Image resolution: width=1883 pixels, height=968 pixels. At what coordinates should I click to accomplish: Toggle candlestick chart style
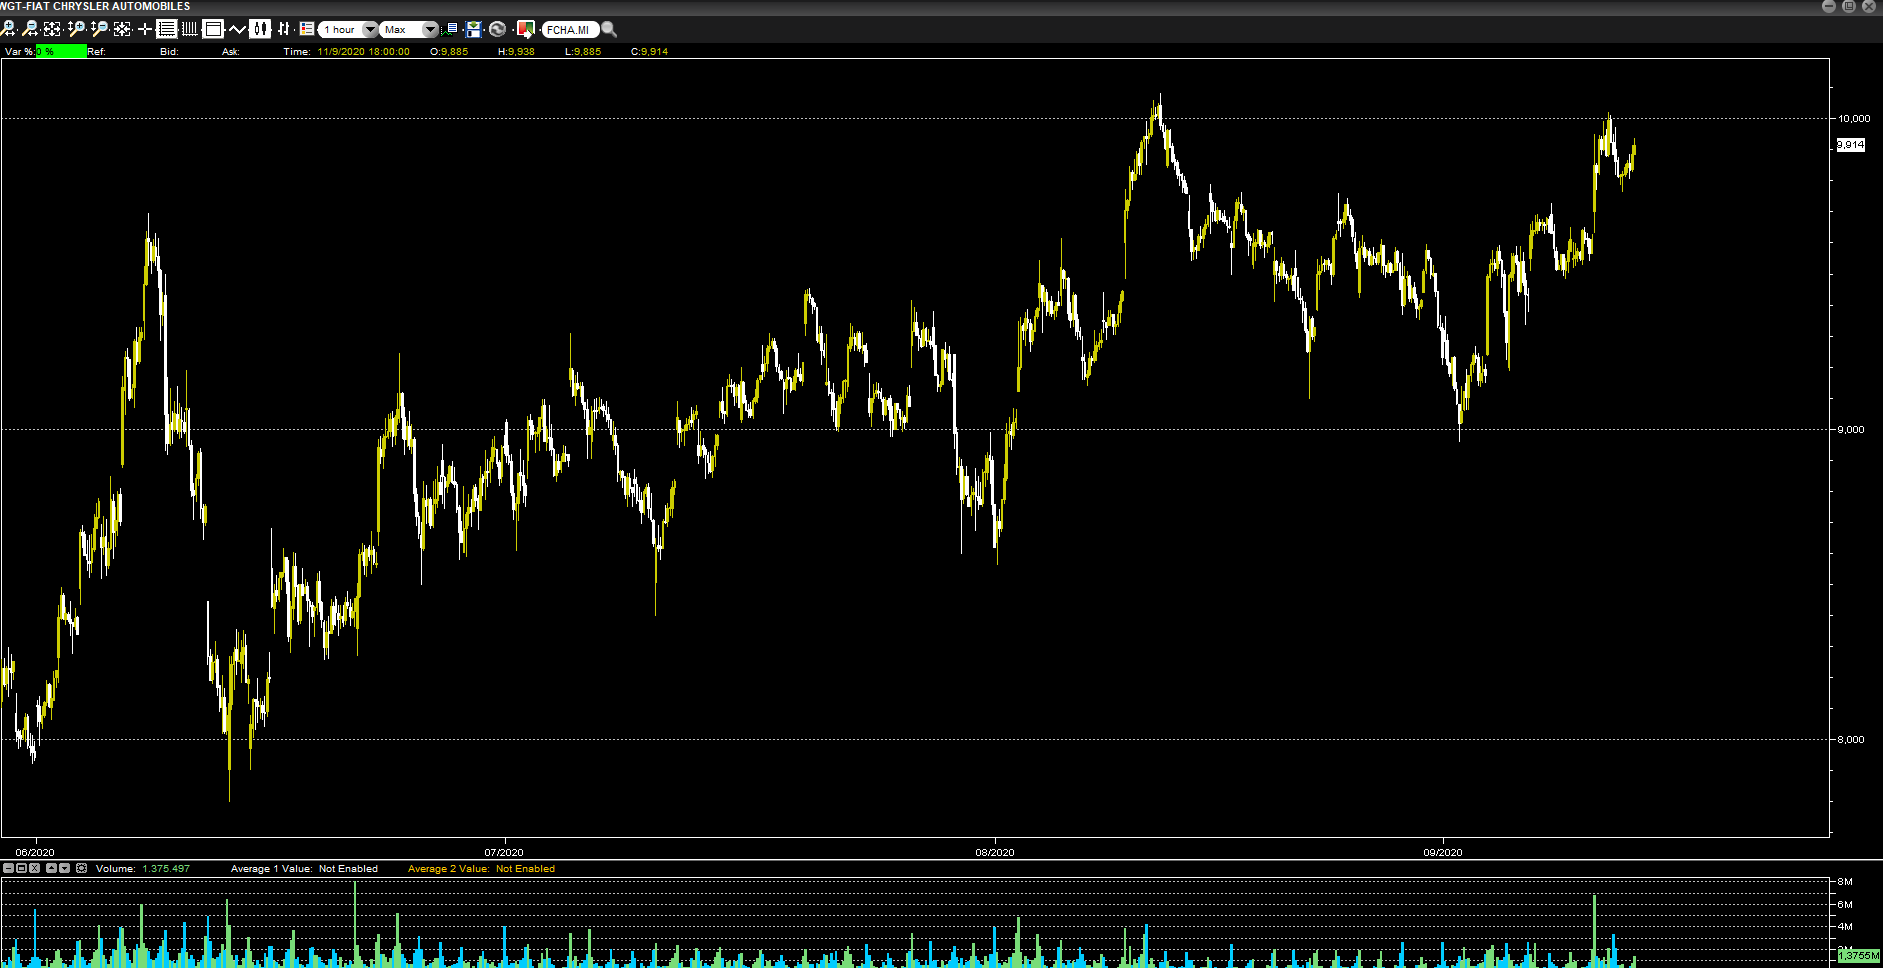click(260, 29)
